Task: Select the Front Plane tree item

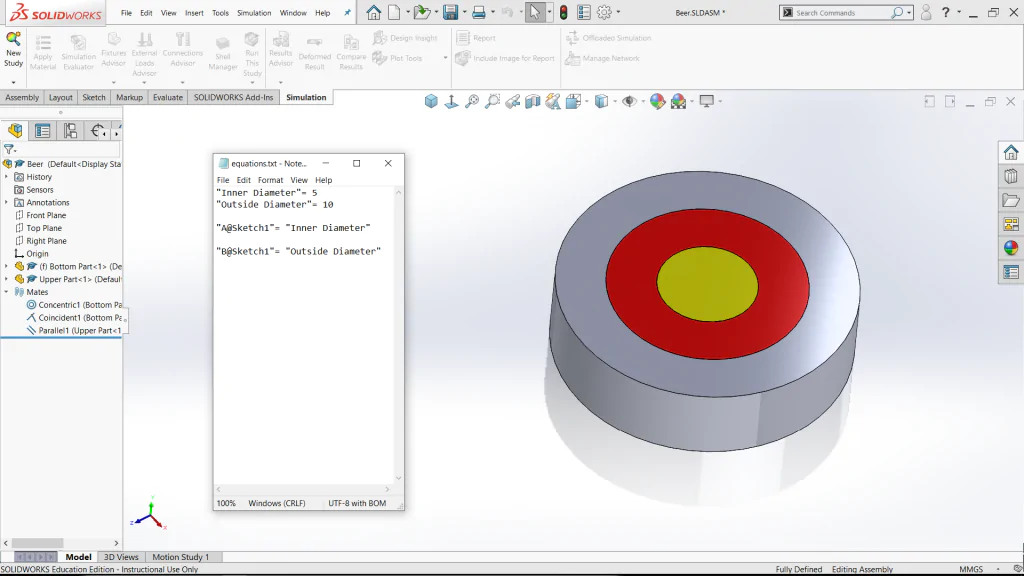Action: tap(40, 216)
